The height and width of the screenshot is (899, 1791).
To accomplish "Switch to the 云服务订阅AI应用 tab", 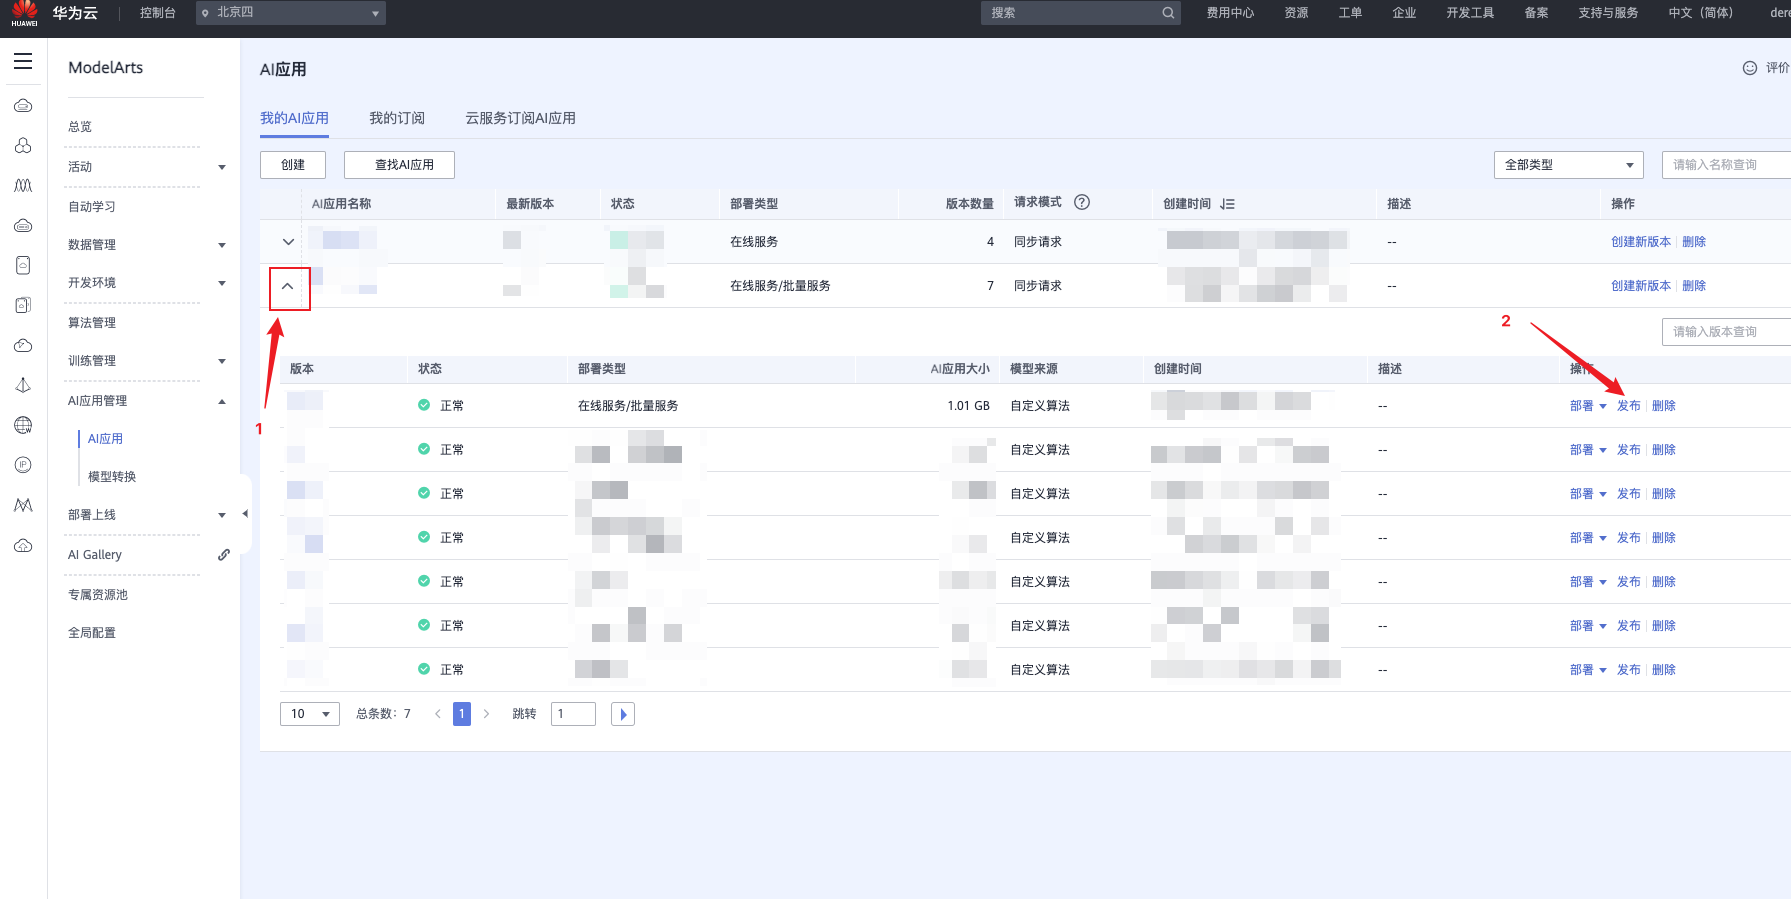I will click(520, 118).
